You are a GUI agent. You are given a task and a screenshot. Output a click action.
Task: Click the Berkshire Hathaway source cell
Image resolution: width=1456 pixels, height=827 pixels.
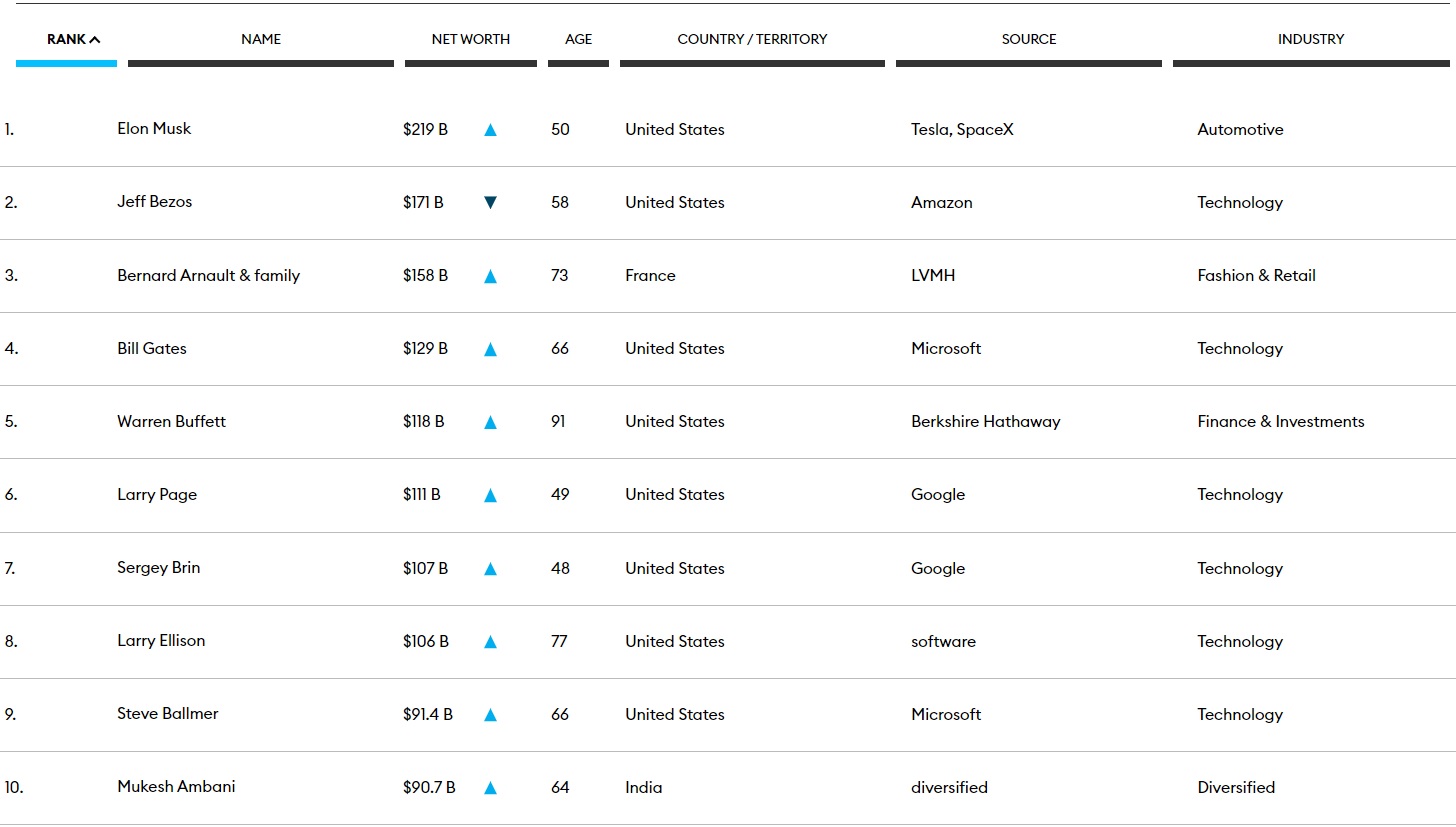[985, 422]
